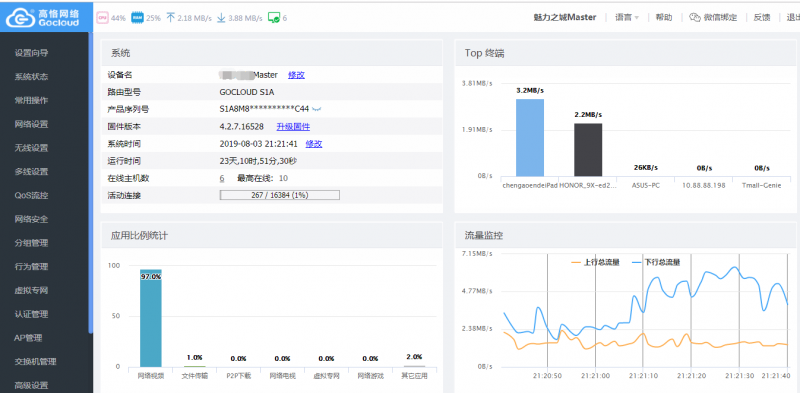Click 反馈 in the top bar
800x393 pixels.
[762, 17]
